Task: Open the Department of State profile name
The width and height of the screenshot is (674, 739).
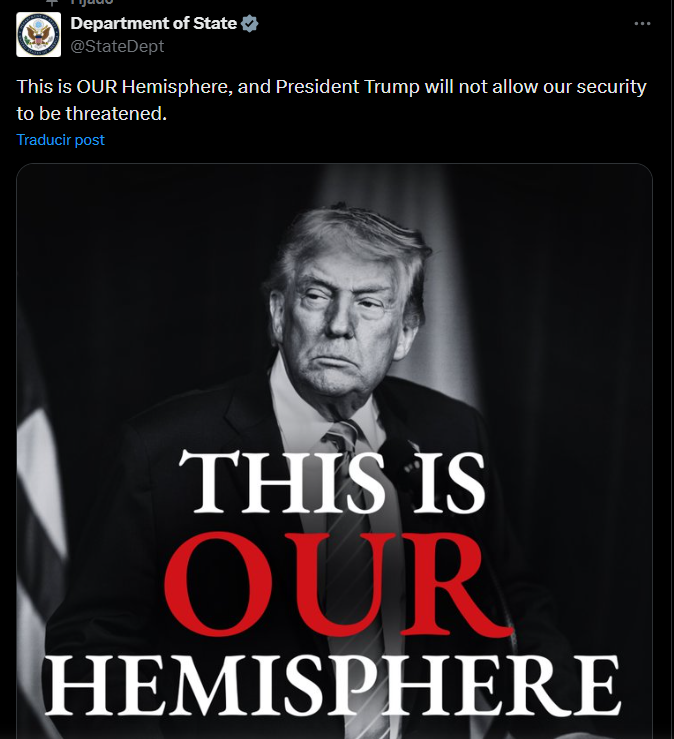Action: tap(154, 23)
